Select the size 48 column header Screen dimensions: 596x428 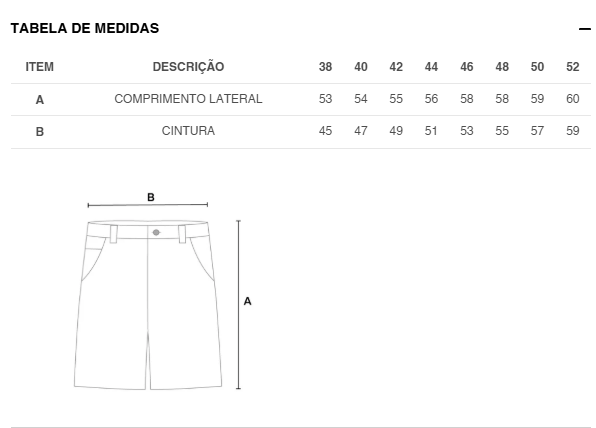click(502, 67)
